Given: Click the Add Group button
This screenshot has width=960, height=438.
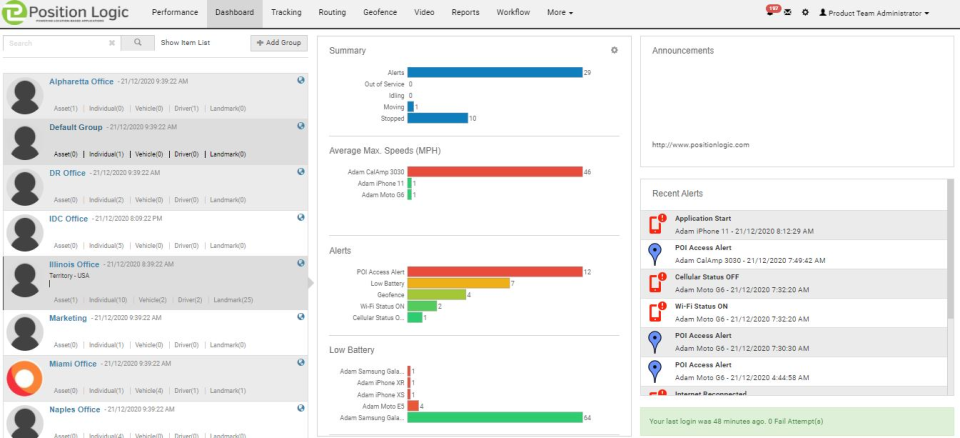Looking at the screenshot, I should [279, 43].
